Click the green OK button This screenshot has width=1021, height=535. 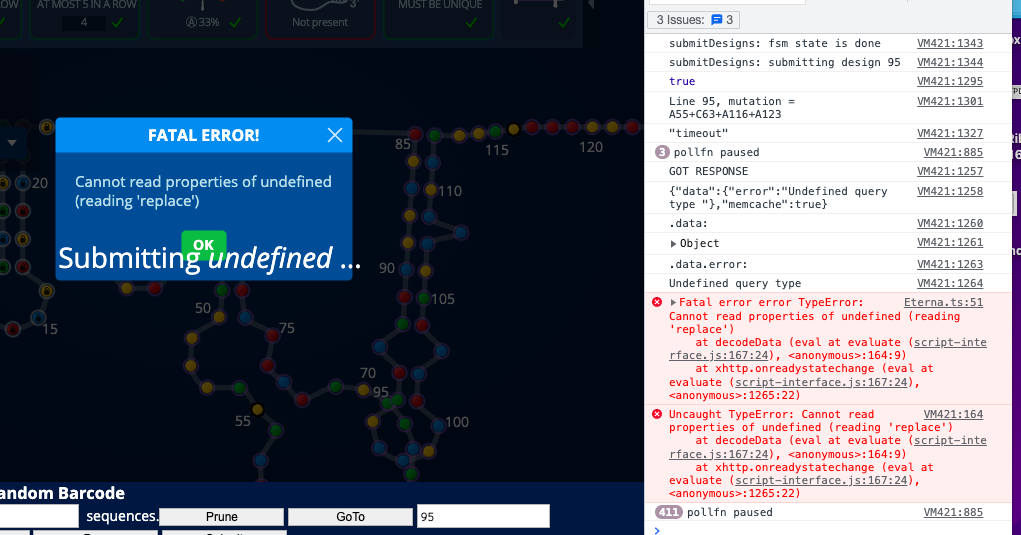[x=203, y=244]
